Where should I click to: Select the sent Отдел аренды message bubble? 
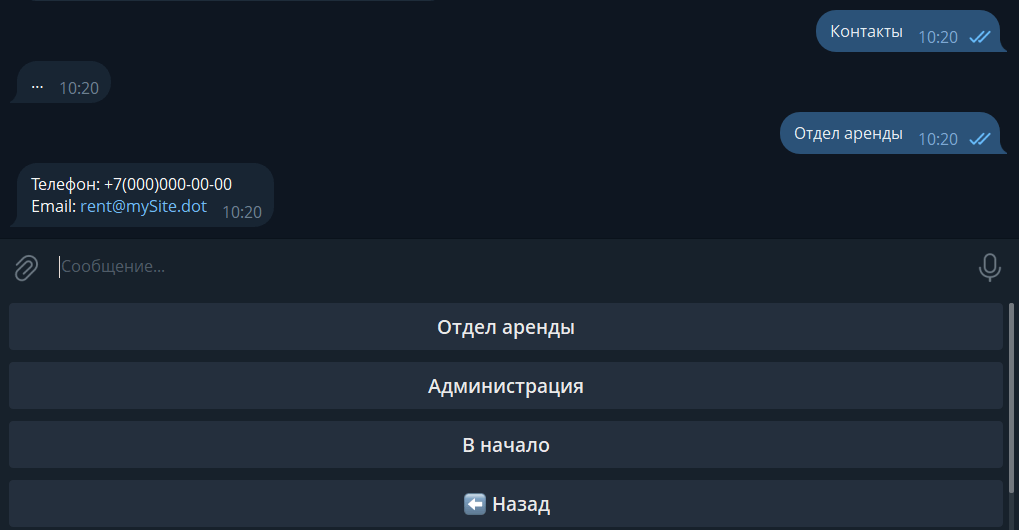point(848,133)
